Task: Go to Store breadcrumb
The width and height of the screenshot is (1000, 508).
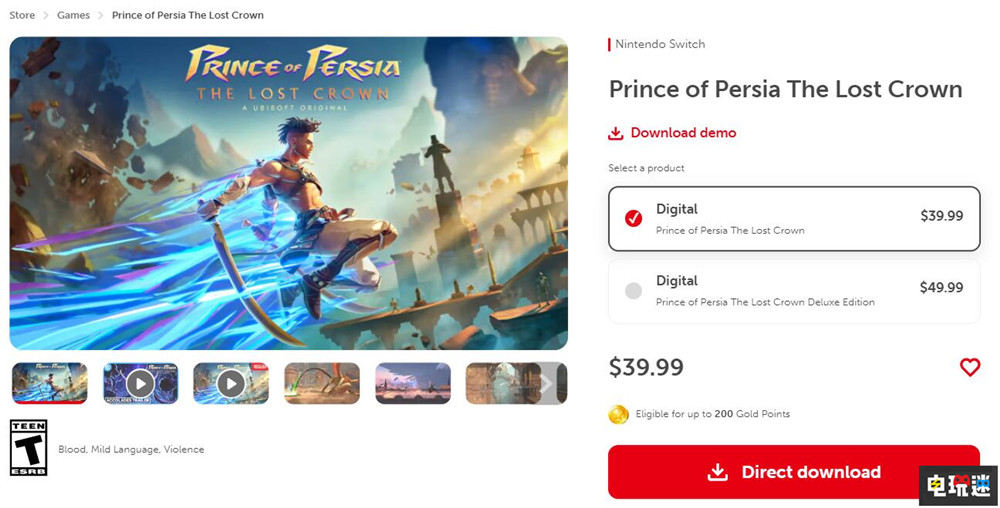Action: tap(22, 15)
